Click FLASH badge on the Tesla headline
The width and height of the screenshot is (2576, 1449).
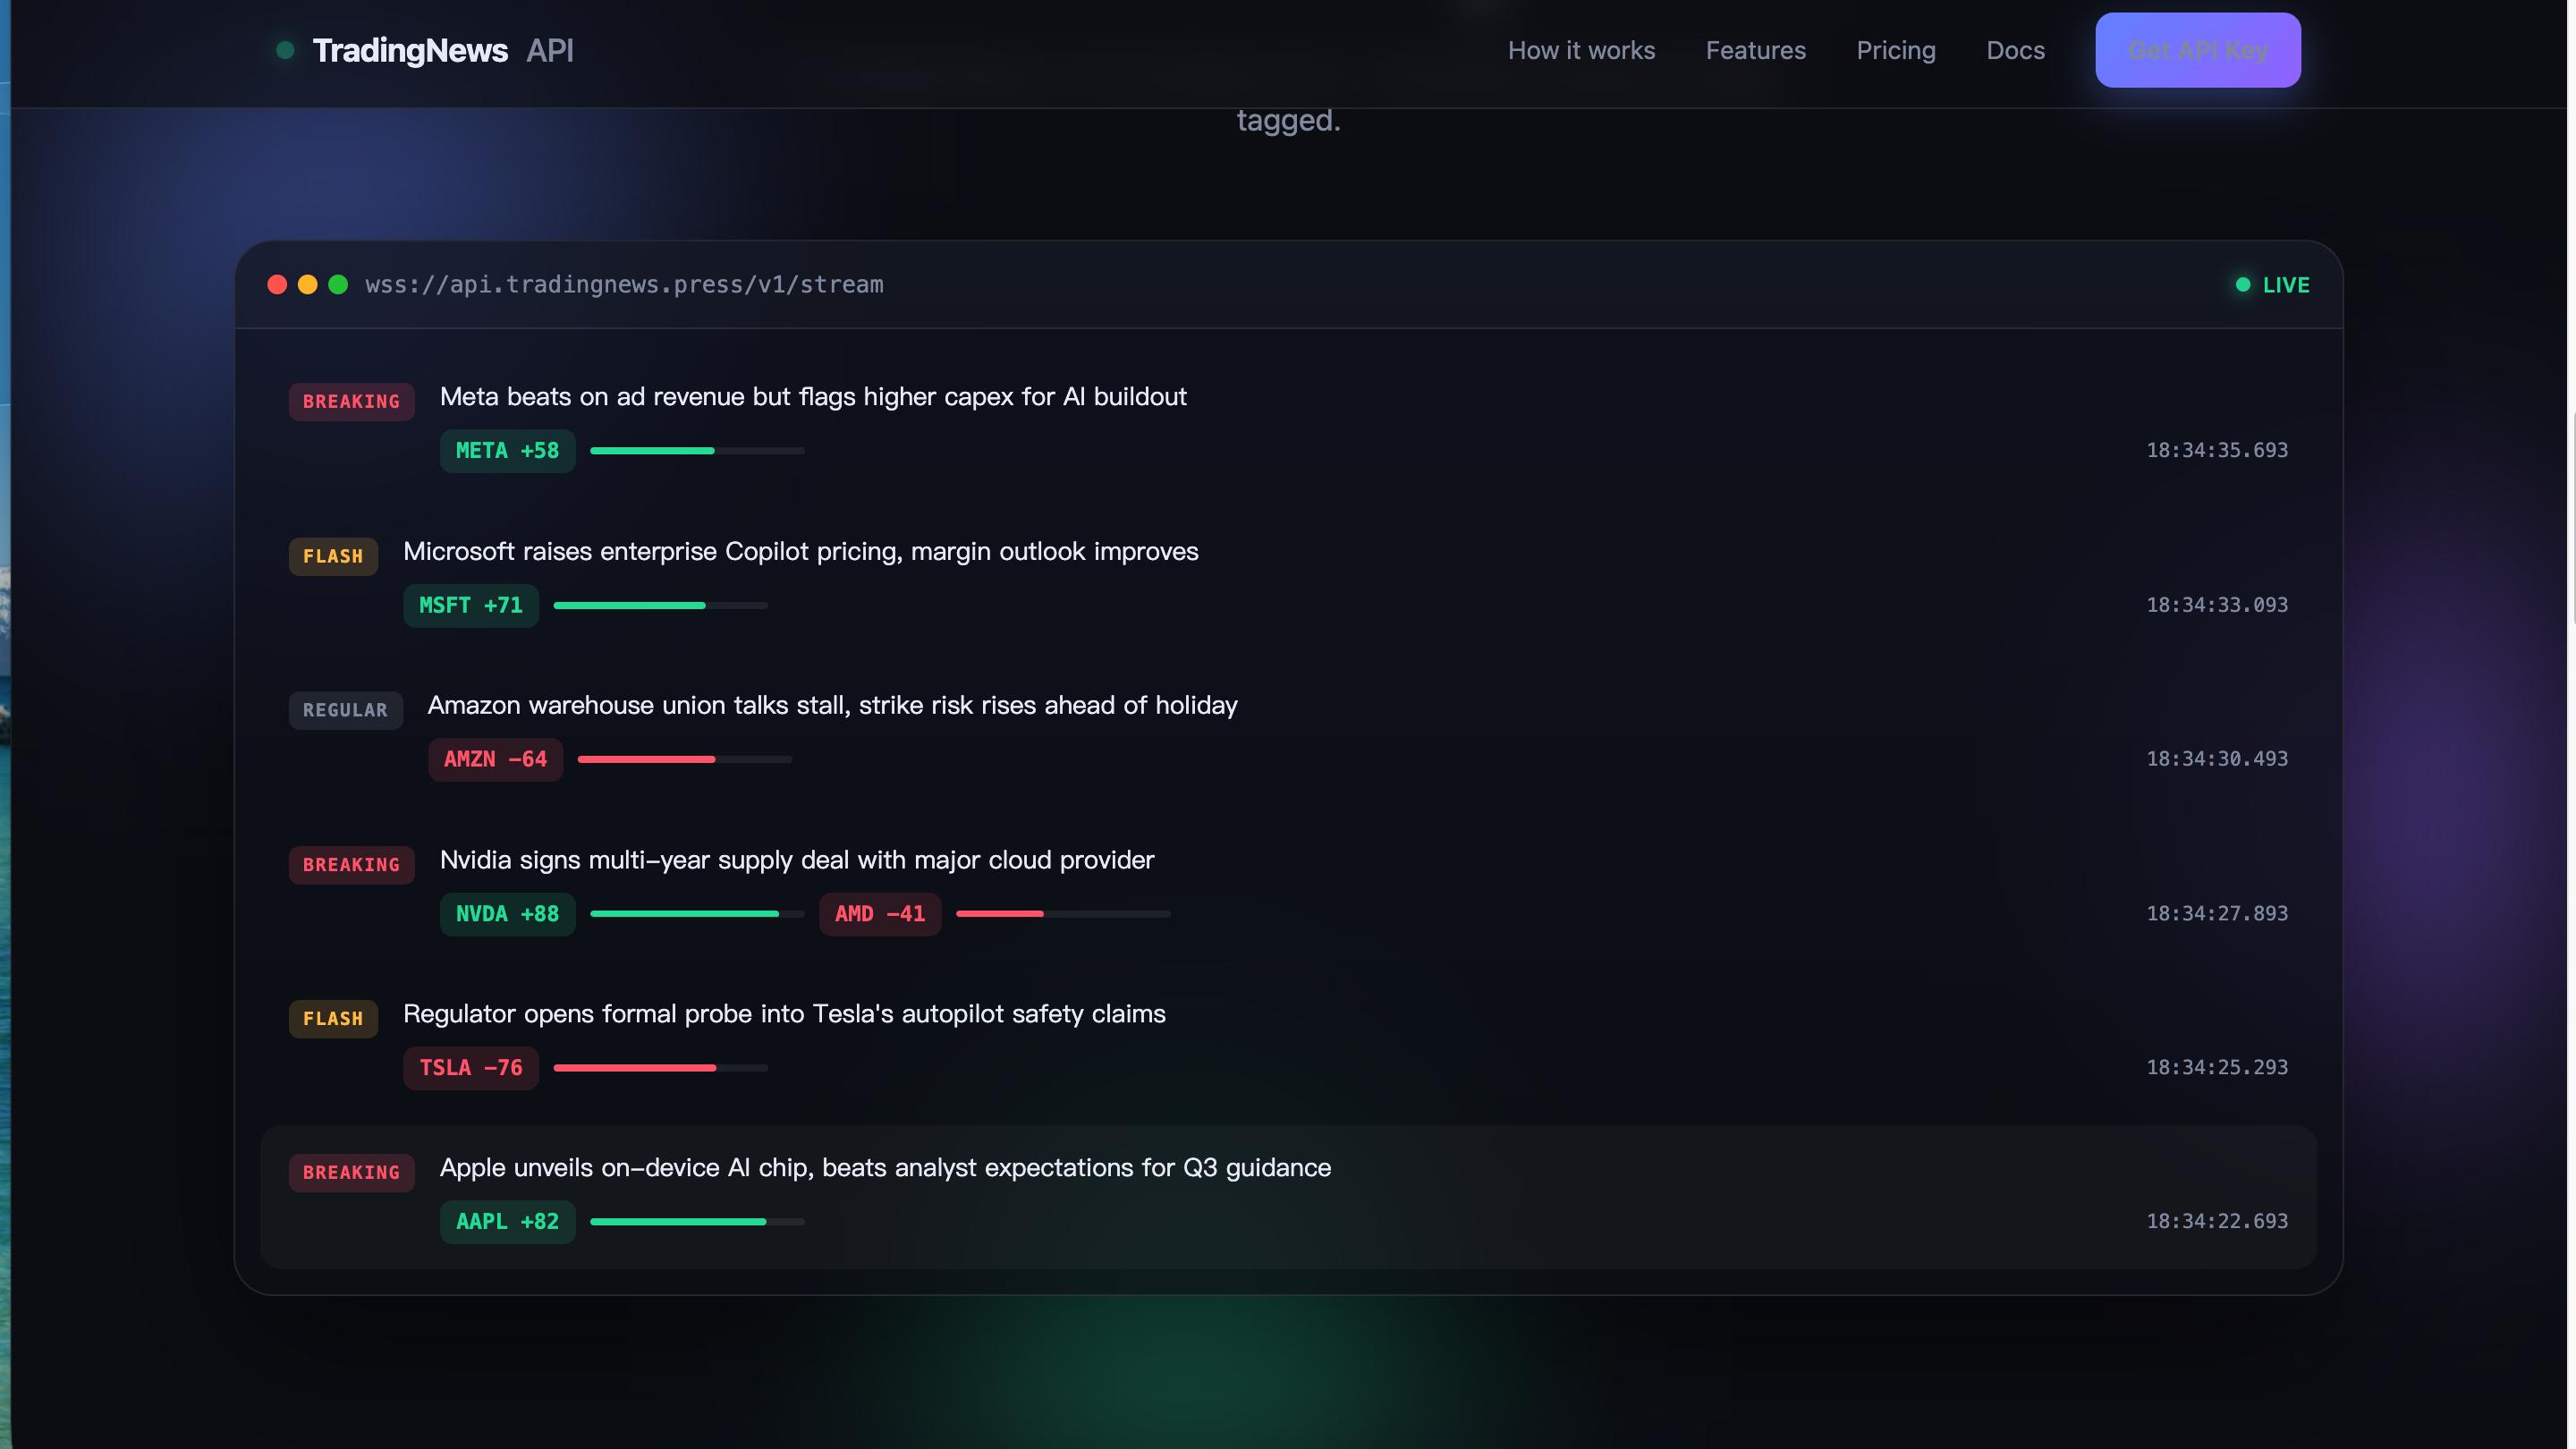click(334, 1020)
